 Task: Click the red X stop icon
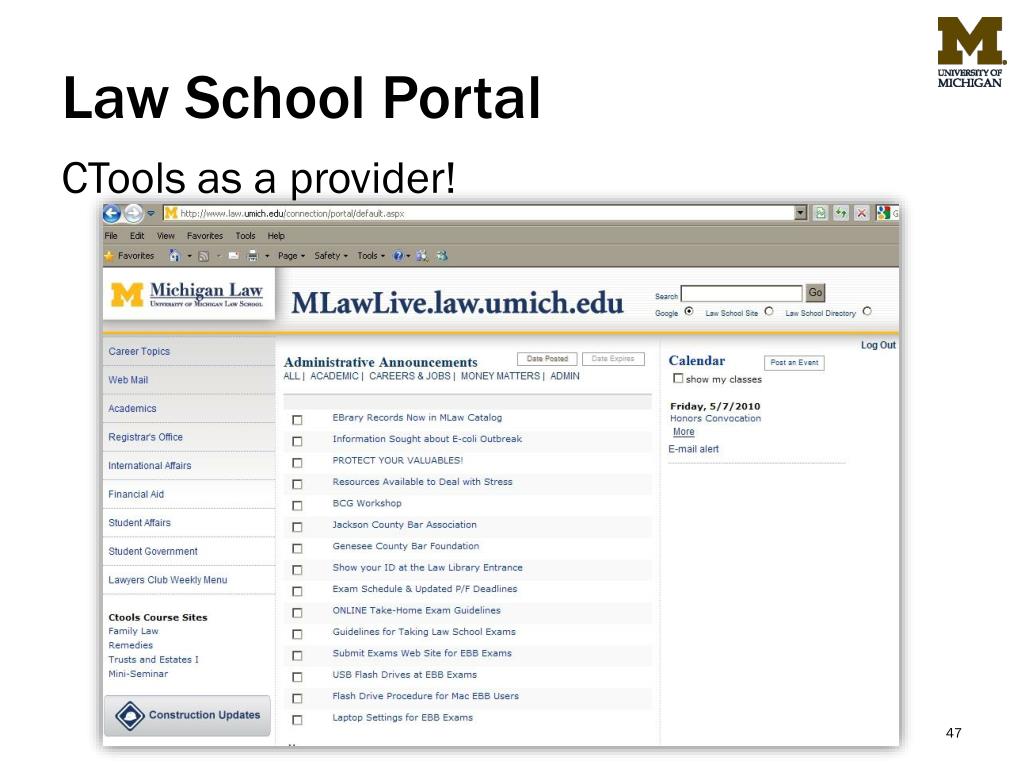click(x=862, y=214)
